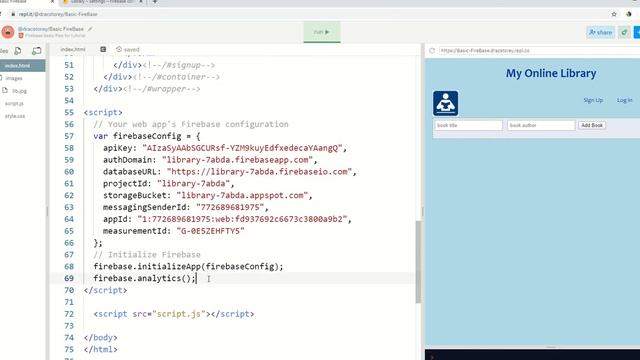This screenshot has height=360, width=640.
Task: Select index.html in the file tree
Action: [22, 66]
